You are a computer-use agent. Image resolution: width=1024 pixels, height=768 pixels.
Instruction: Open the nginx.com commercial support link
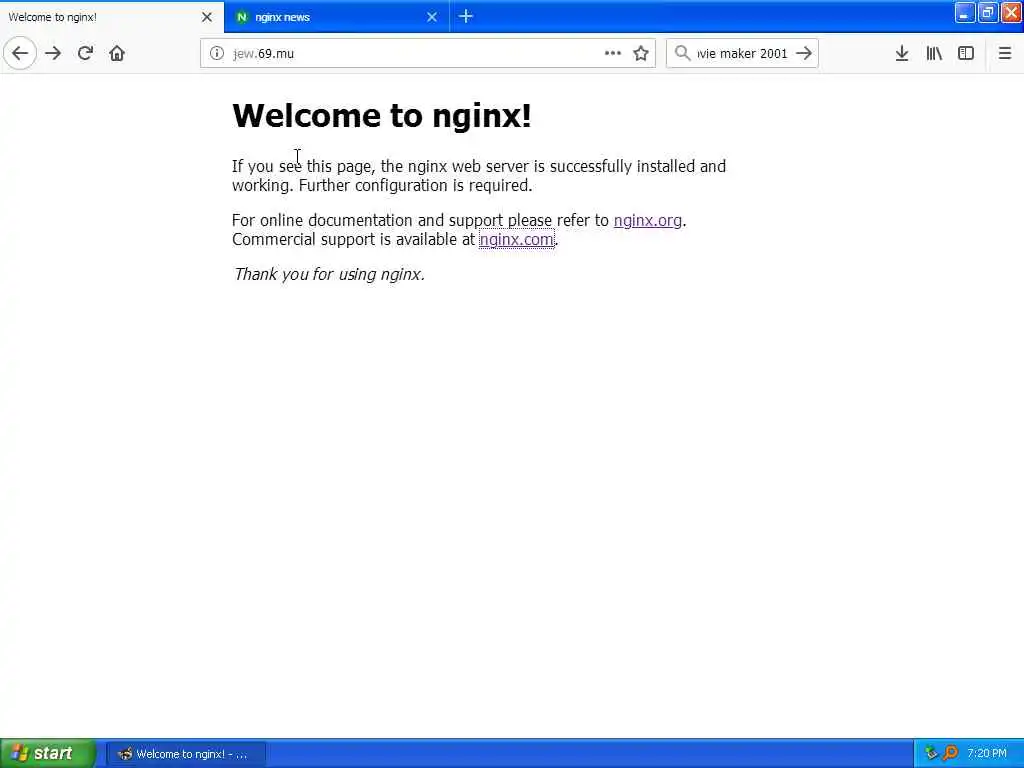tap(516, 239)
